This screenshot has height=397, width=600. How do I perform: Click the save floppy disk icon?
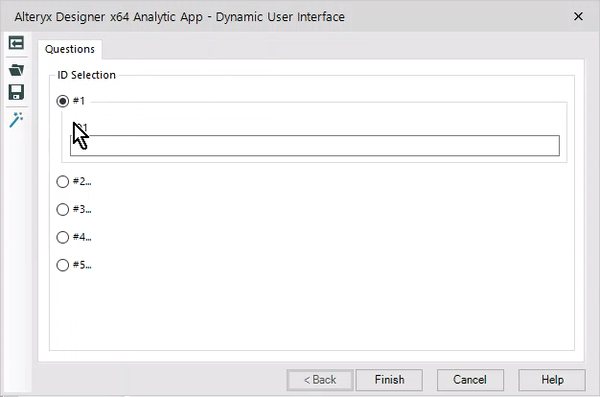[x=16, y=92]
